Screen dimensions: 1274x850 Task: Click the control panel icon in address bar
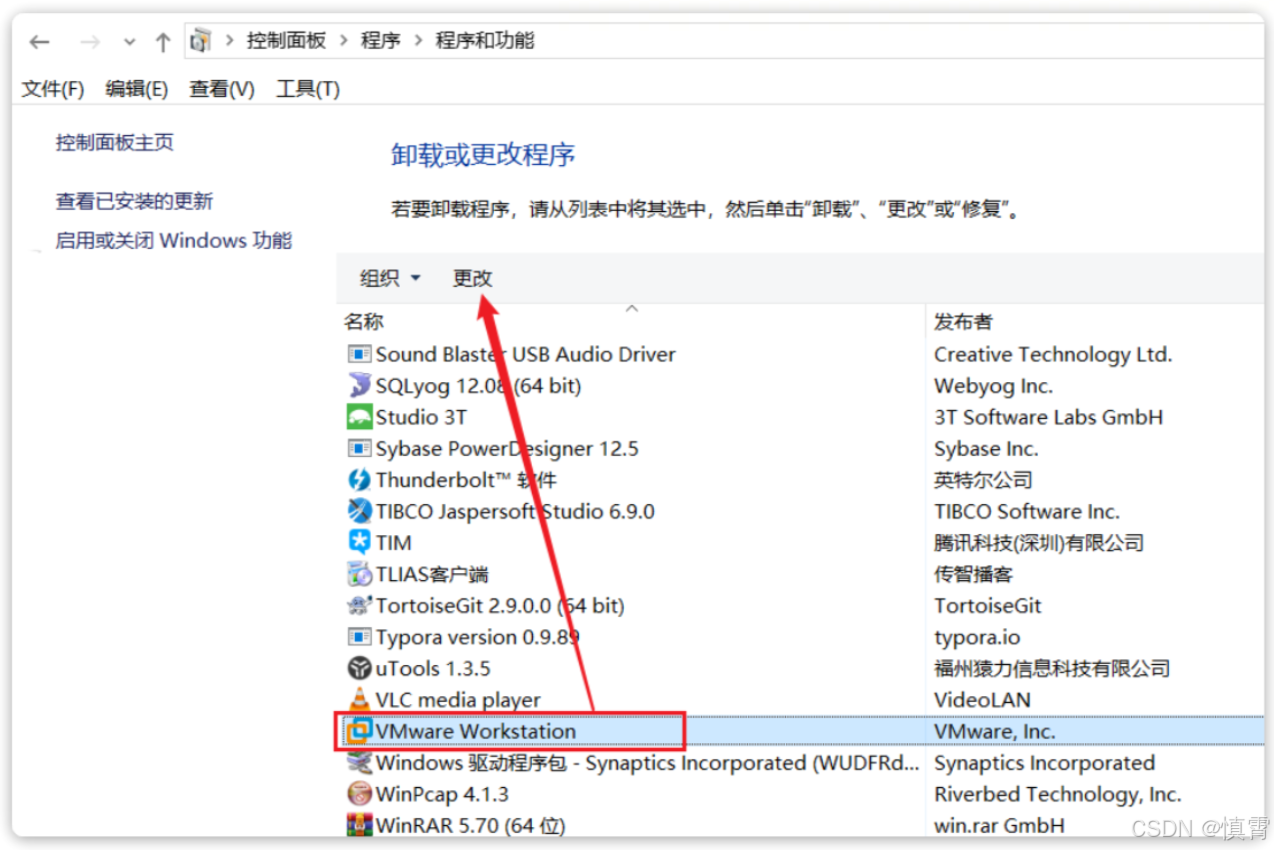(201, 41)
